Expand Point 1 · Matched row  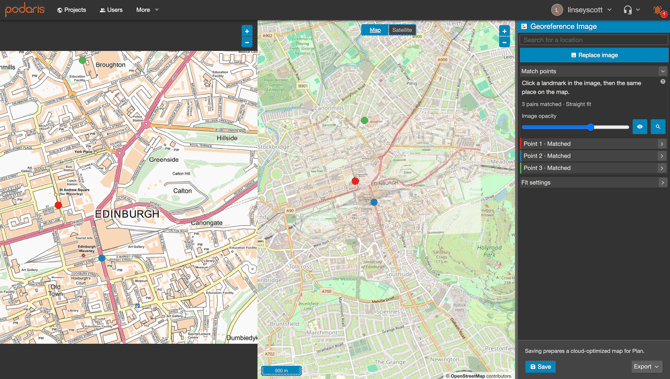point(594,144)
